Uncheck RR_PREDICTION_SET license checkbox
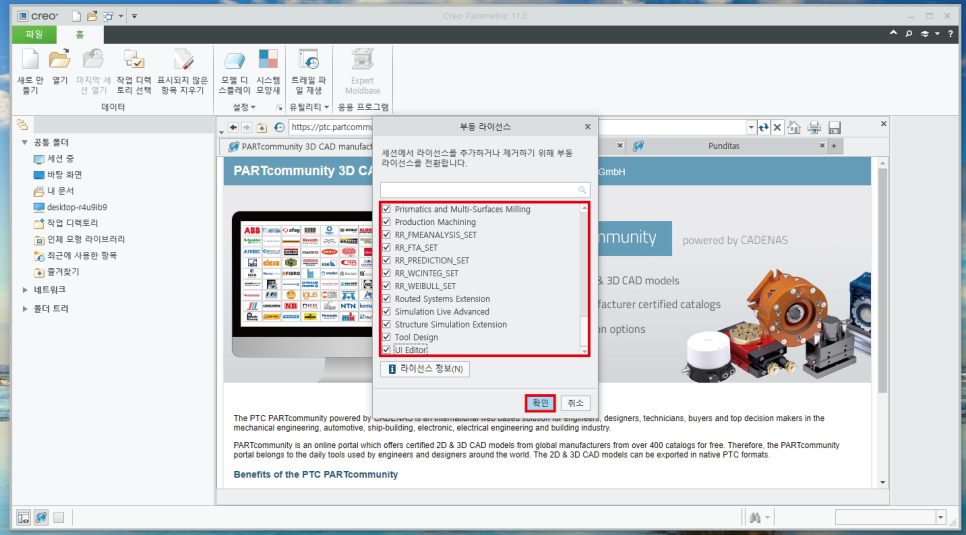966x535 pixels. [387, 260]
